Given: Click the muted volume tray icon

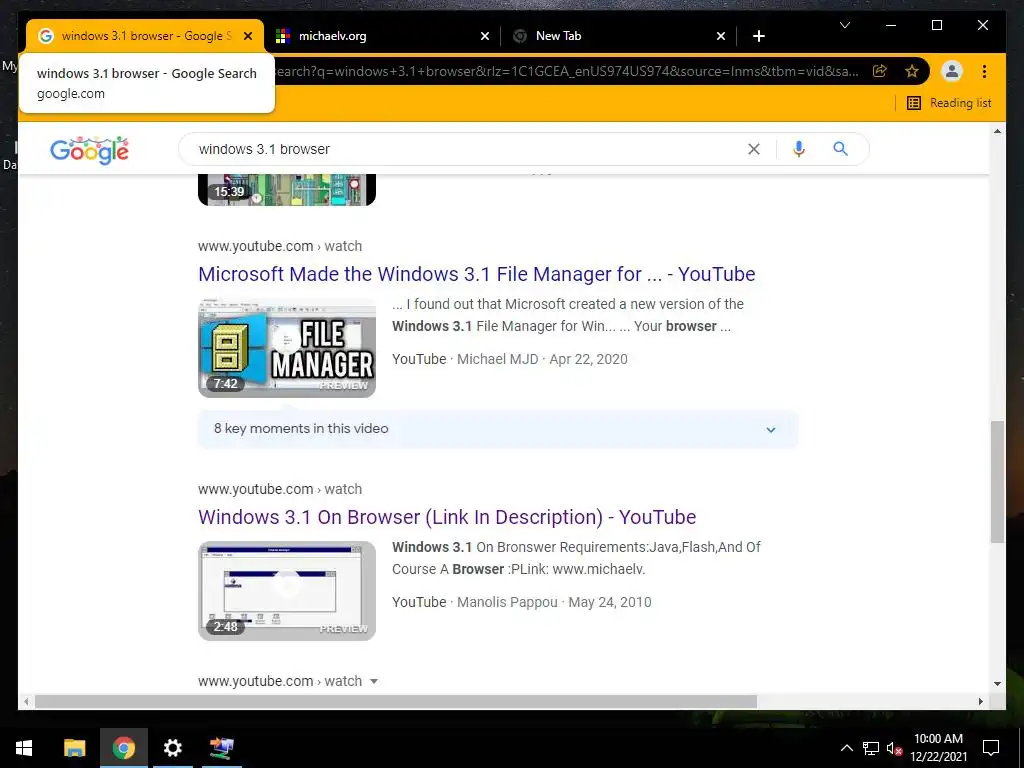Looking at the screenshot, I should point(894,748).
